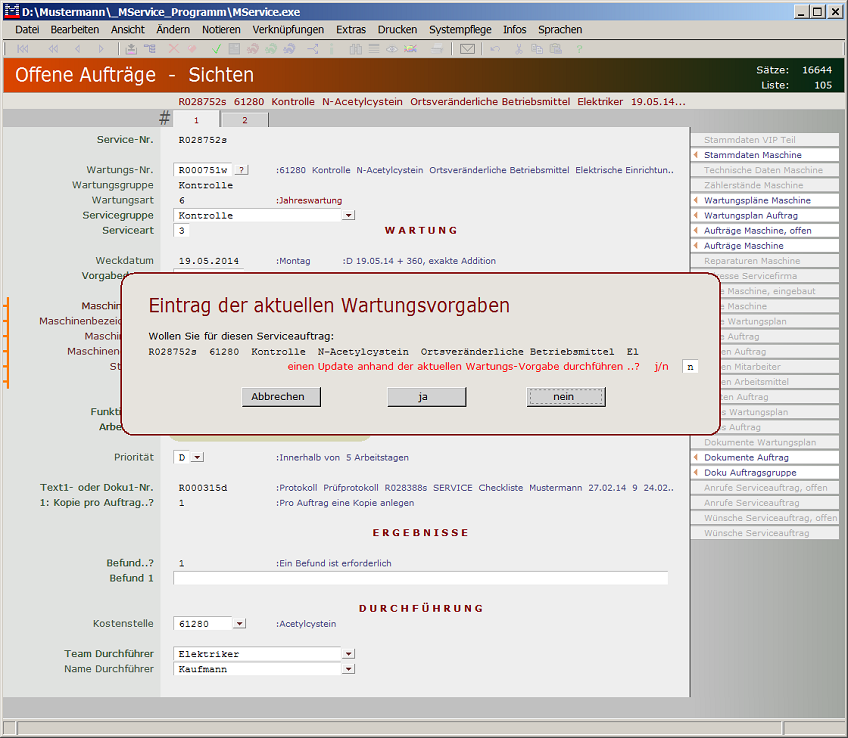Click the green question mark help icon
Image resolution: width=848 pixels, height=738 pixels.
pos(578,48)
